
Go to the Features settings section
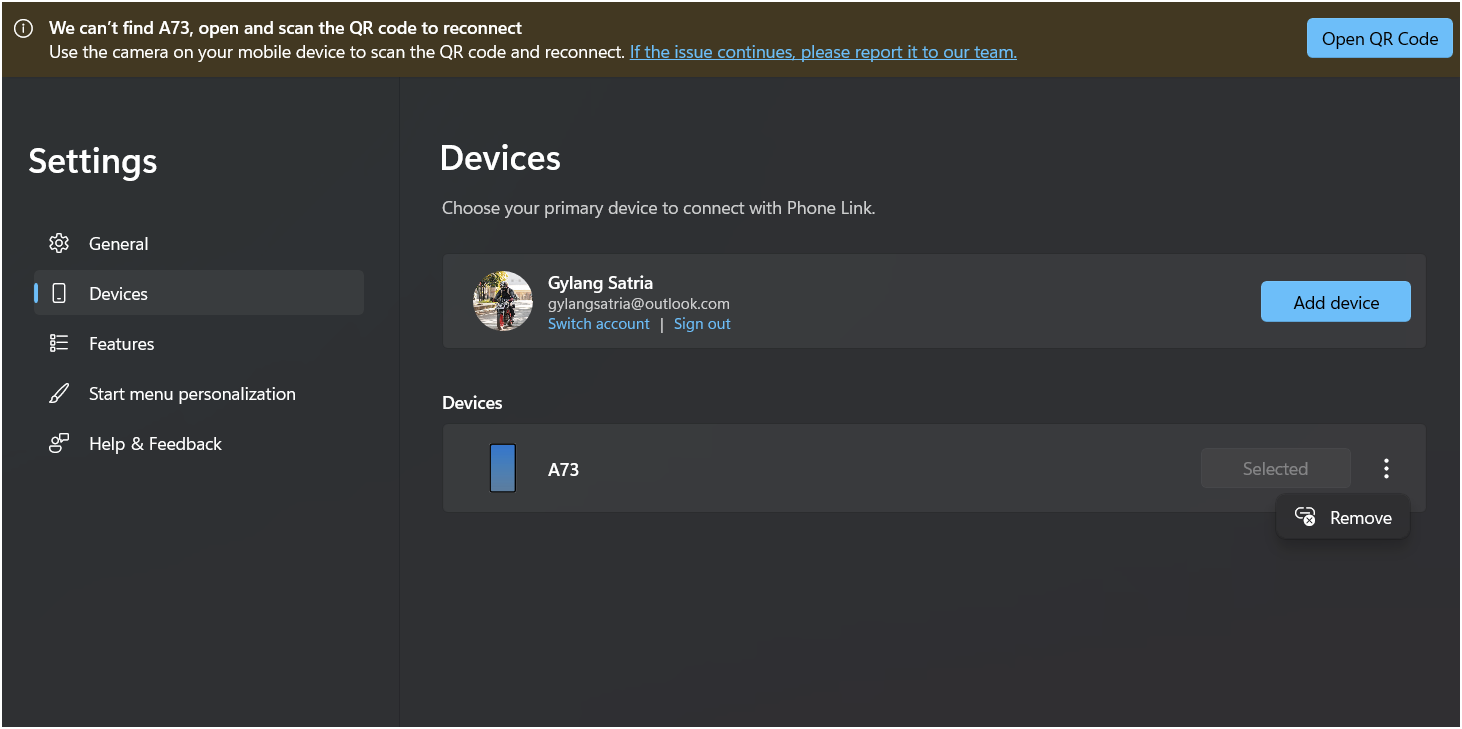click(x=199, y=343)
